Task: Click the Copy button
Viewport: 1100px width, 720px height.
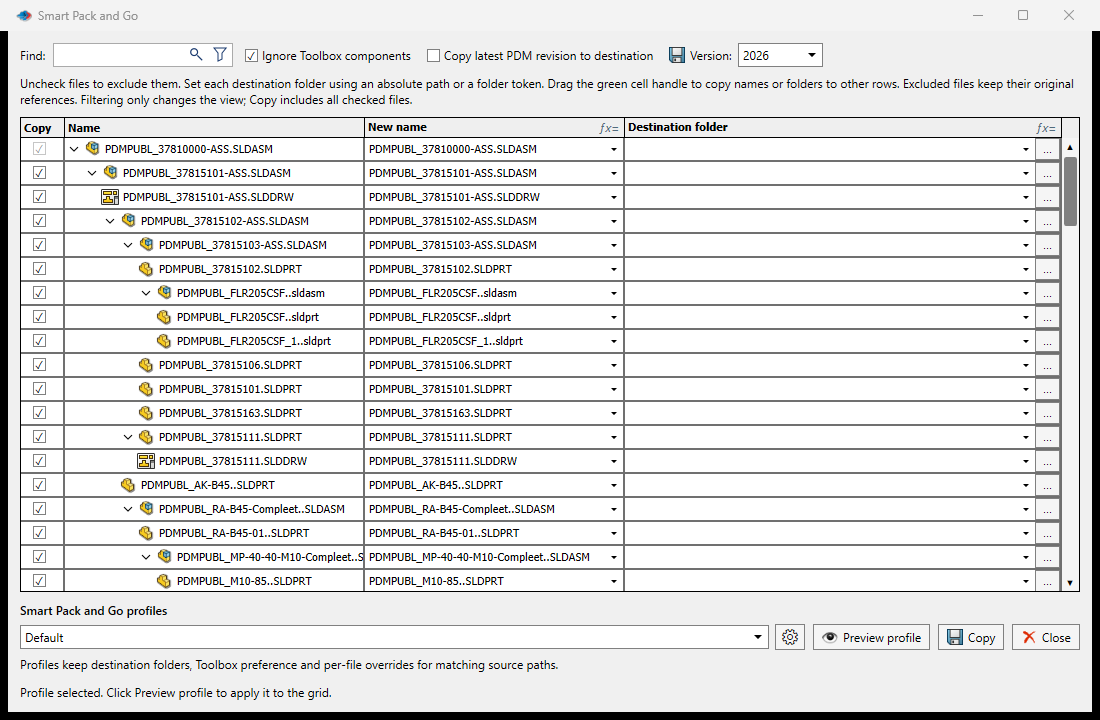Action: pyautogui.click(x=971, y=637)
